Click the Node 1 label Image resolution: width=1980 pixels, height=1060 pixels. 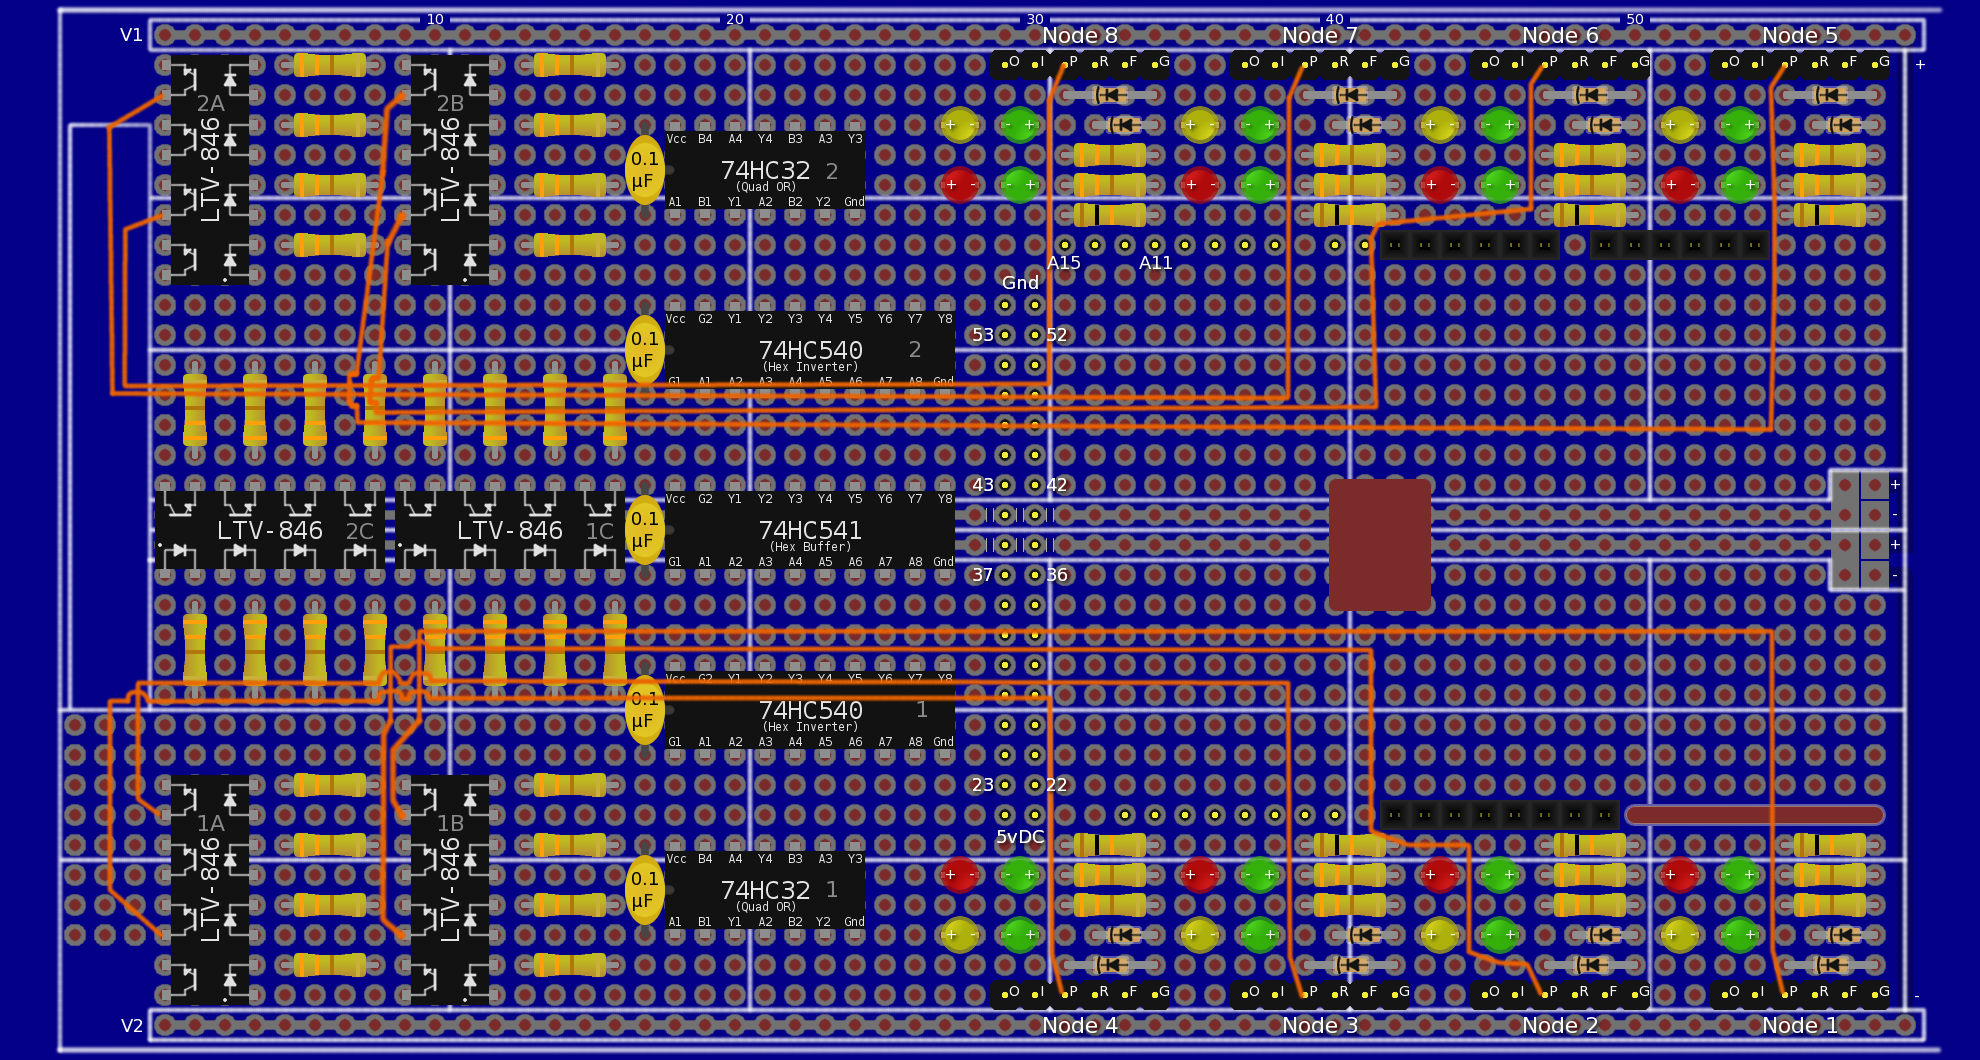click(x=1799, y=1025)
